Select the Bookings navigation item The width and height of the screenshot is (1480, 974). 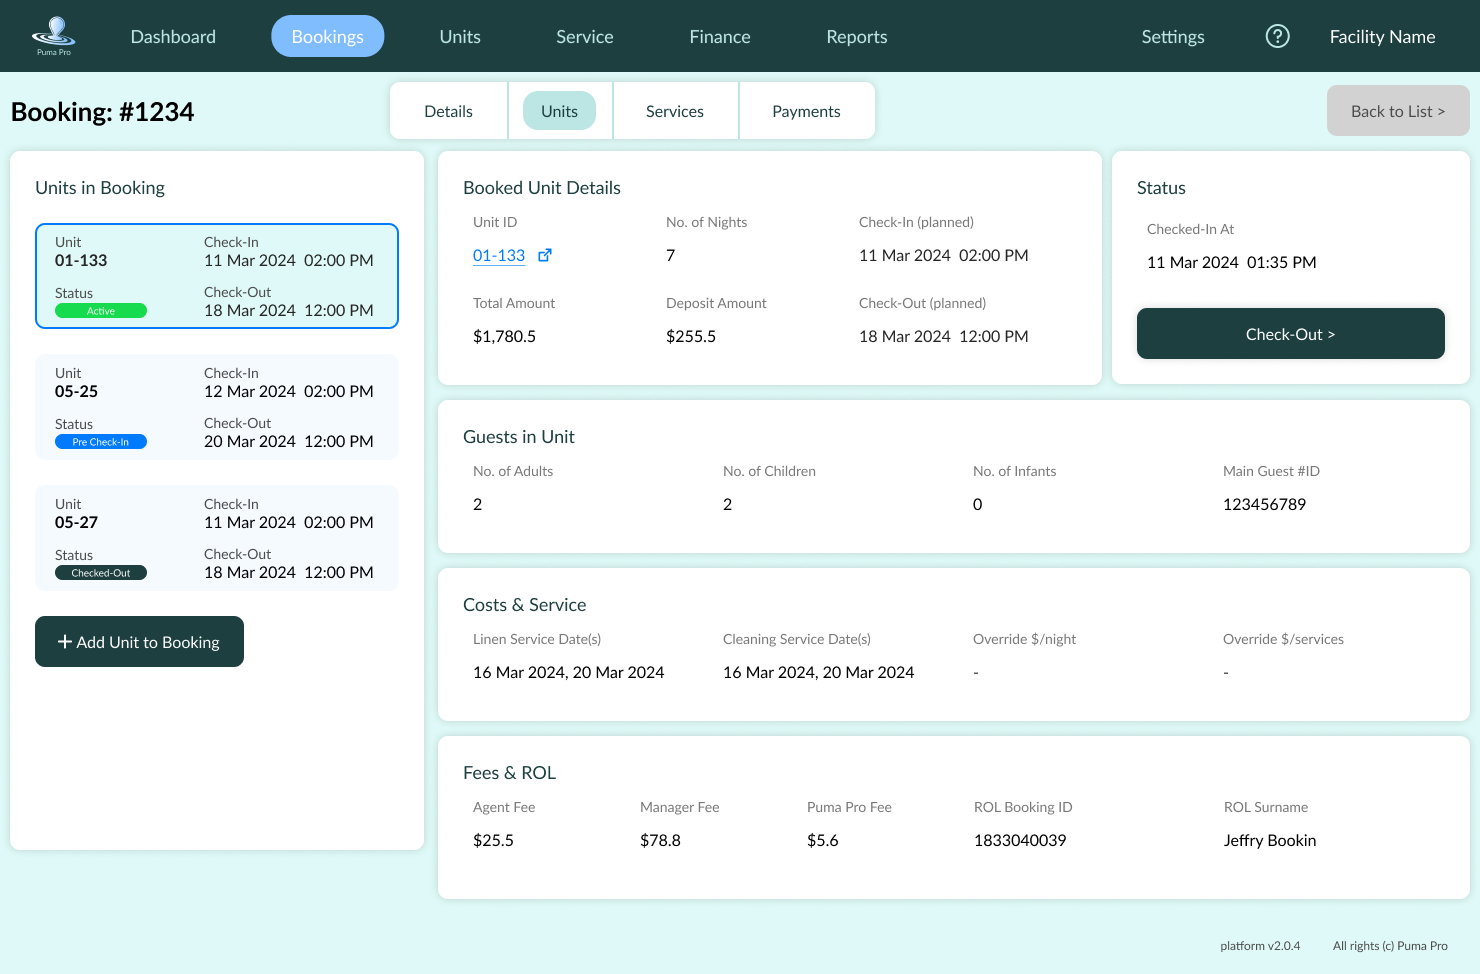pos(328,36)
